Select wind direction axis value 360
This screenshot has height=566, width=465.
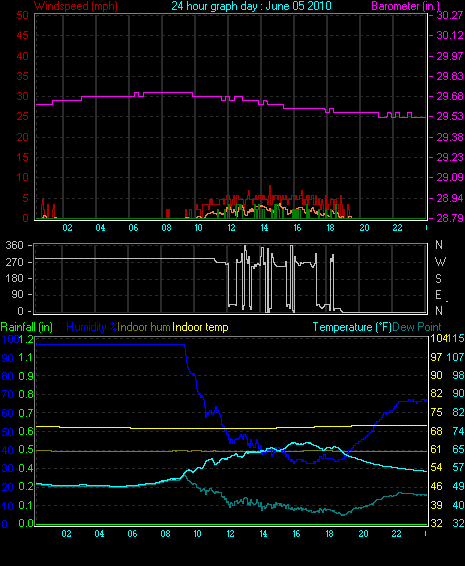point(15,245)
